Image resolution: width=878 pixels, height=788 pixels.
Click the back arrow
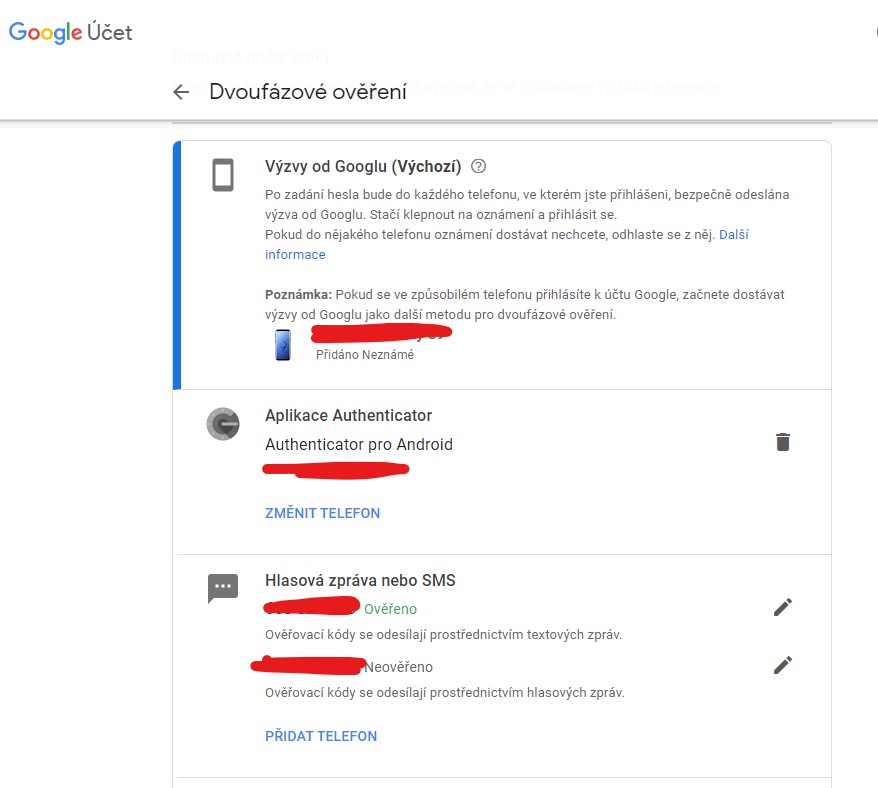181,91
